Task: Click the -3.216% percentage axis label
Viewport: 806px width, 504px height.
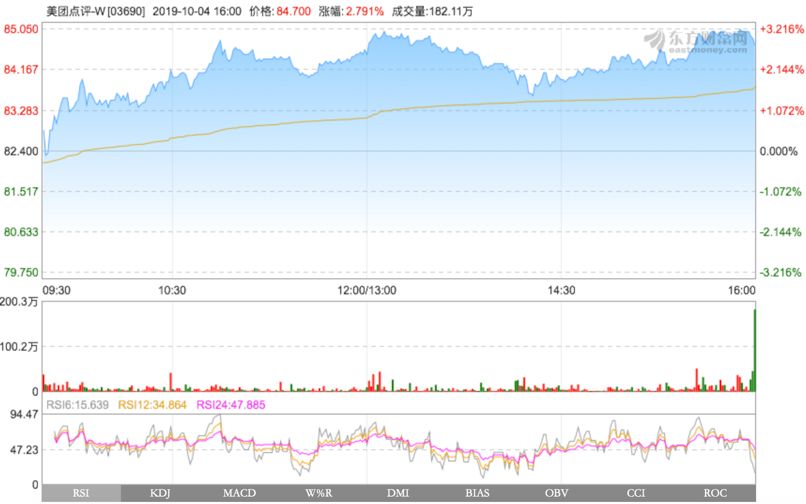Action: pos(781,272)
